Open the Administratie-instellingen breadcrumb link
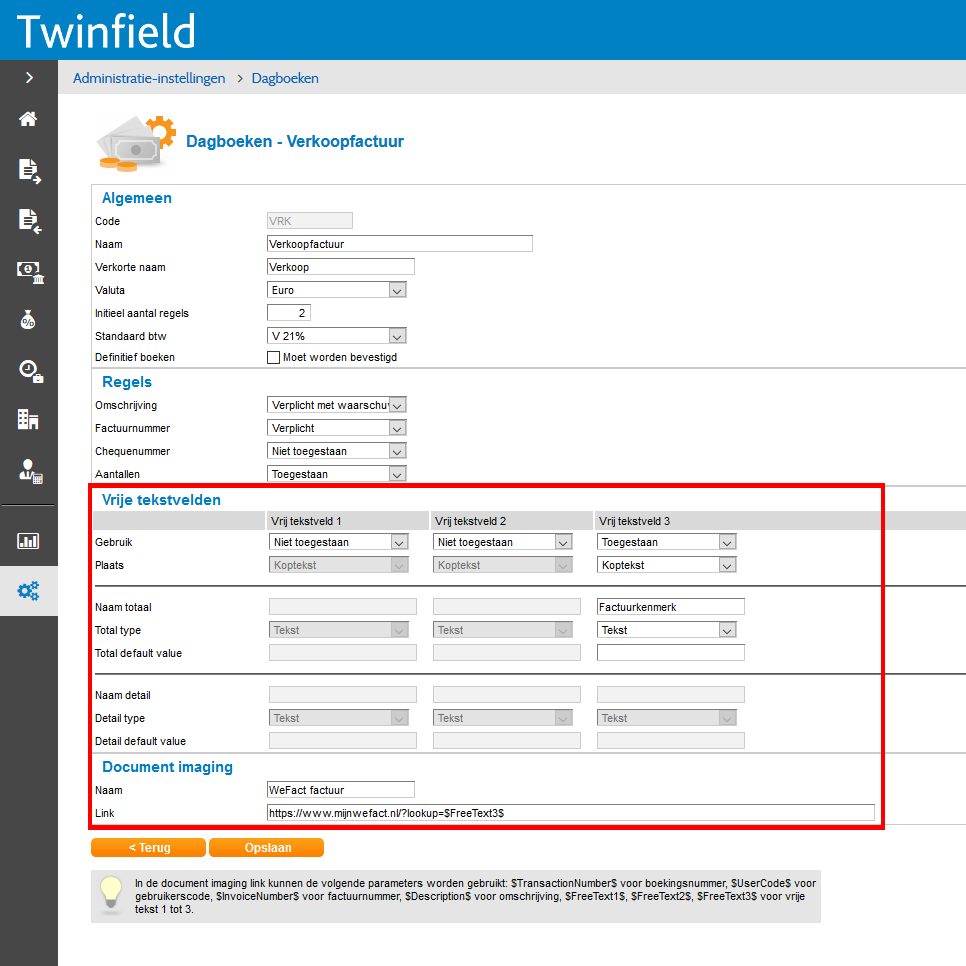Viewport: 966px width, 966px height. pyautogui.click(x=148, y=77)
